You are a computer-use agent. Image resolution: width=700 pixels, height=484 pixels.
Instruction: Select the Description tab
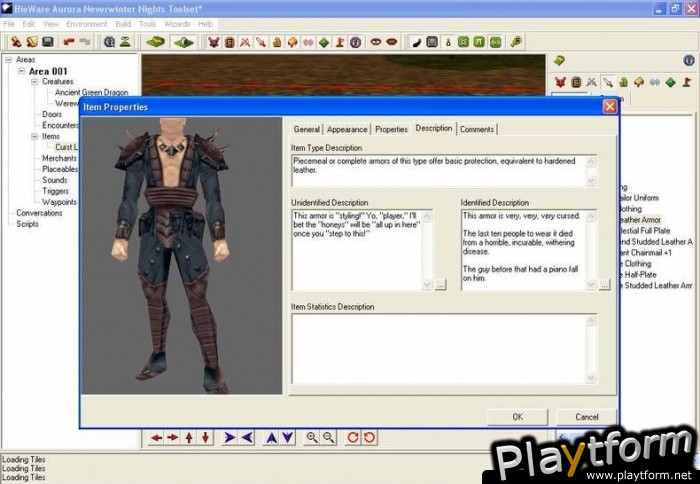433,128
